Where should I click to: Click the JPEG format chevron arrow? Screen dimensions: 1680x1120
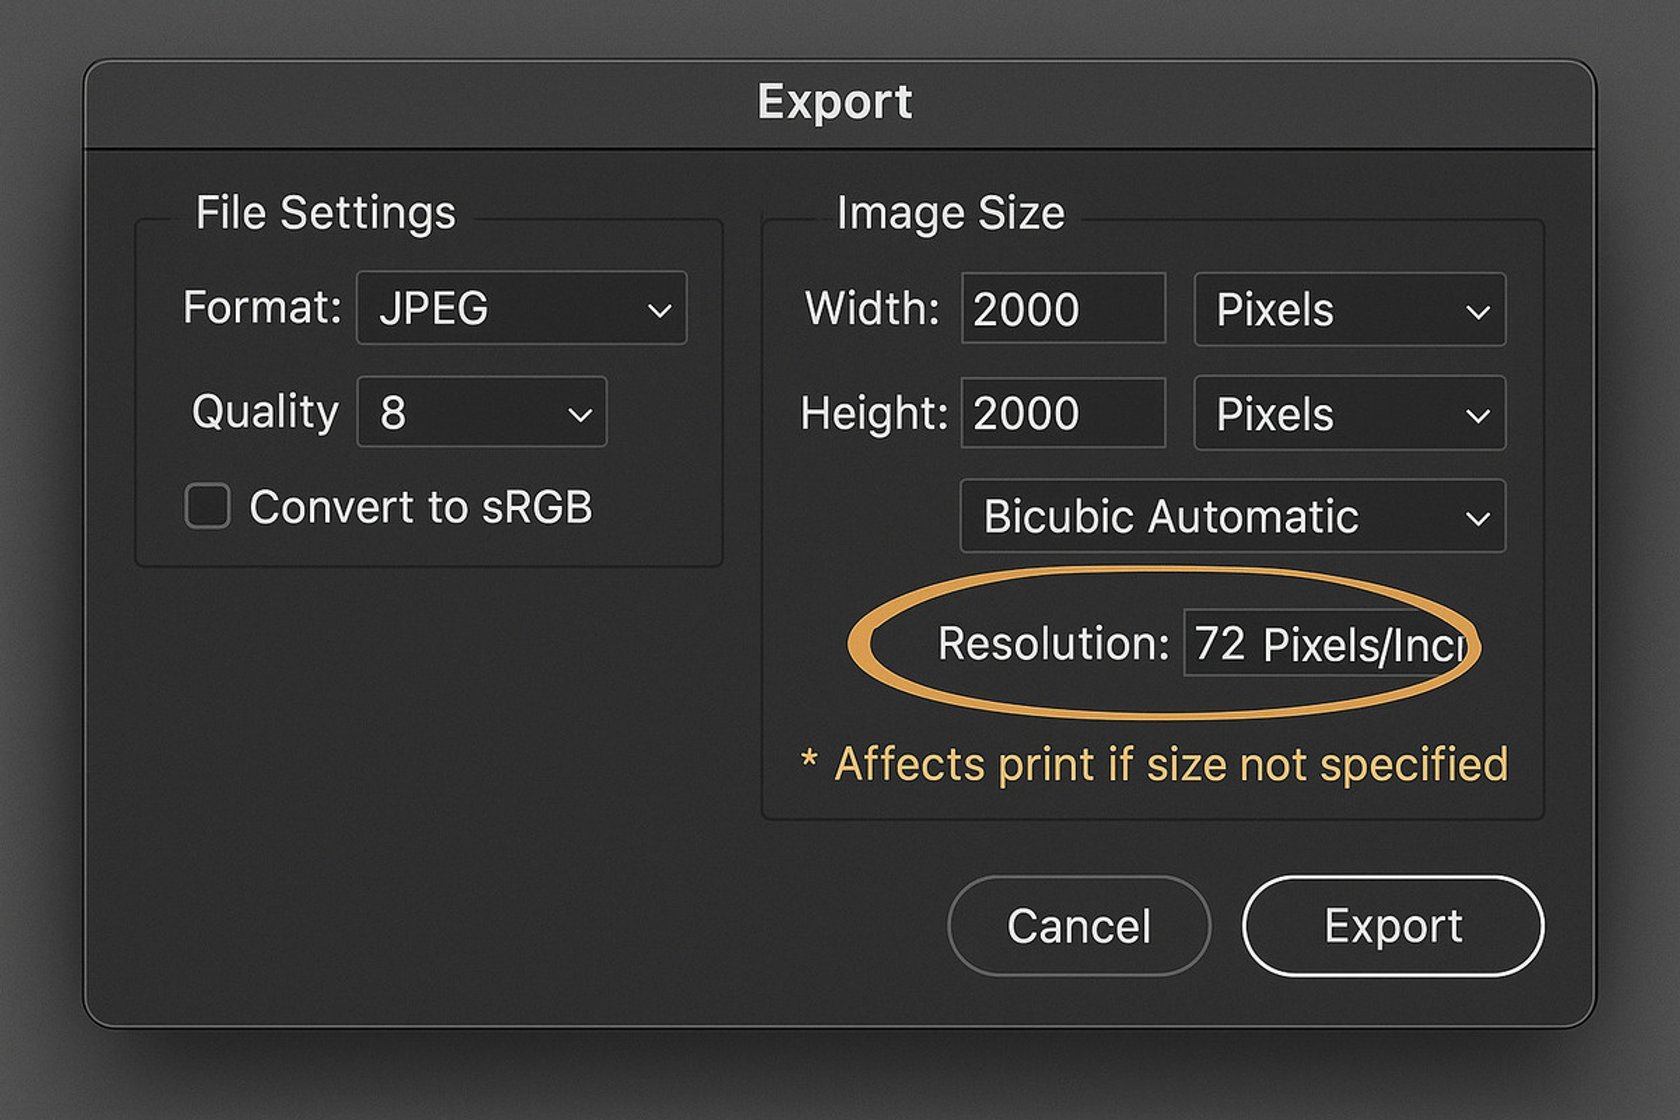660,311
